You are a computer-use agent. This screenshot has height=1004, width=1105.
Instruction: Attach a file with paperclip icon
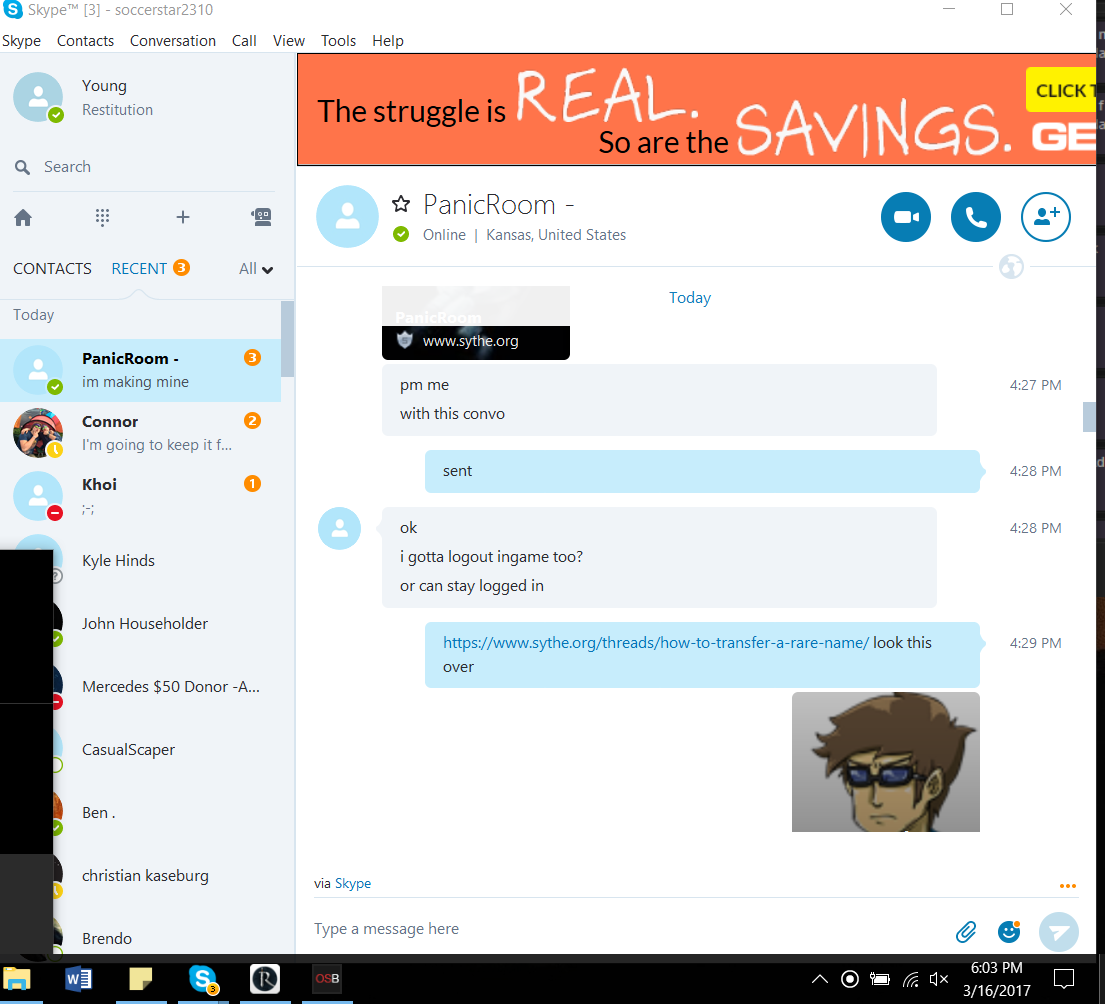pos(965,931)
